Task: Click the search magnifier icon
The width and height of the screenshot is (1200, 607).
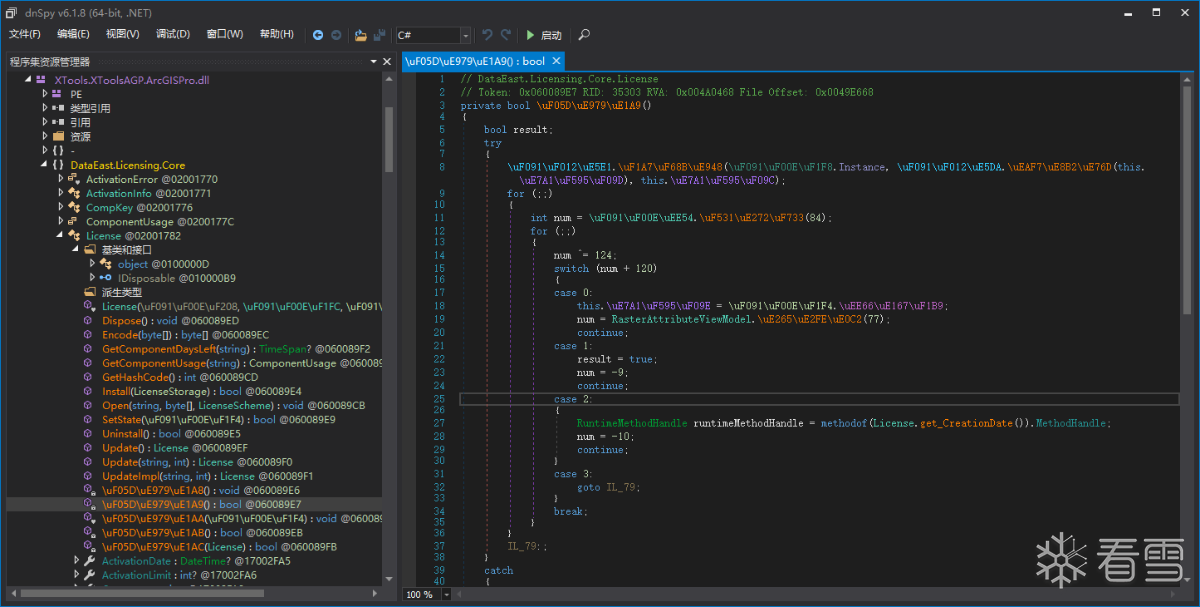Action: [x=585, y=35]
